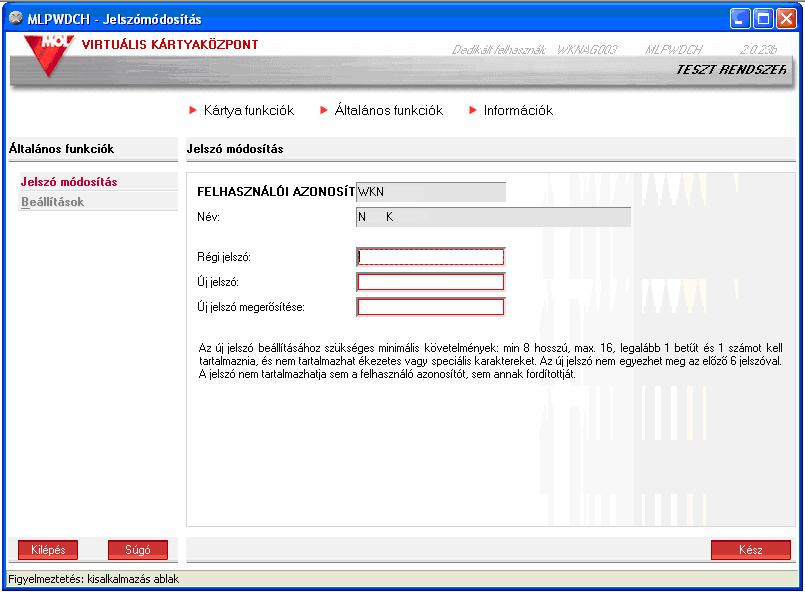Focus the Új jelszó megerősítése field
The height and width of the screenshot is (592, 805).
[430, 307]
